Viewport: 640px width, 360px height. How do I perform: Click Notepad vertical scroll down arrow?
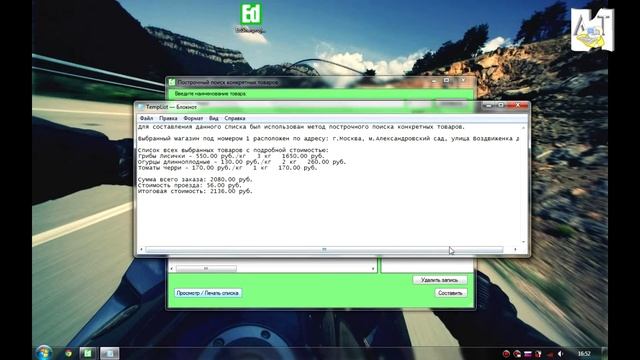[523, 242]
